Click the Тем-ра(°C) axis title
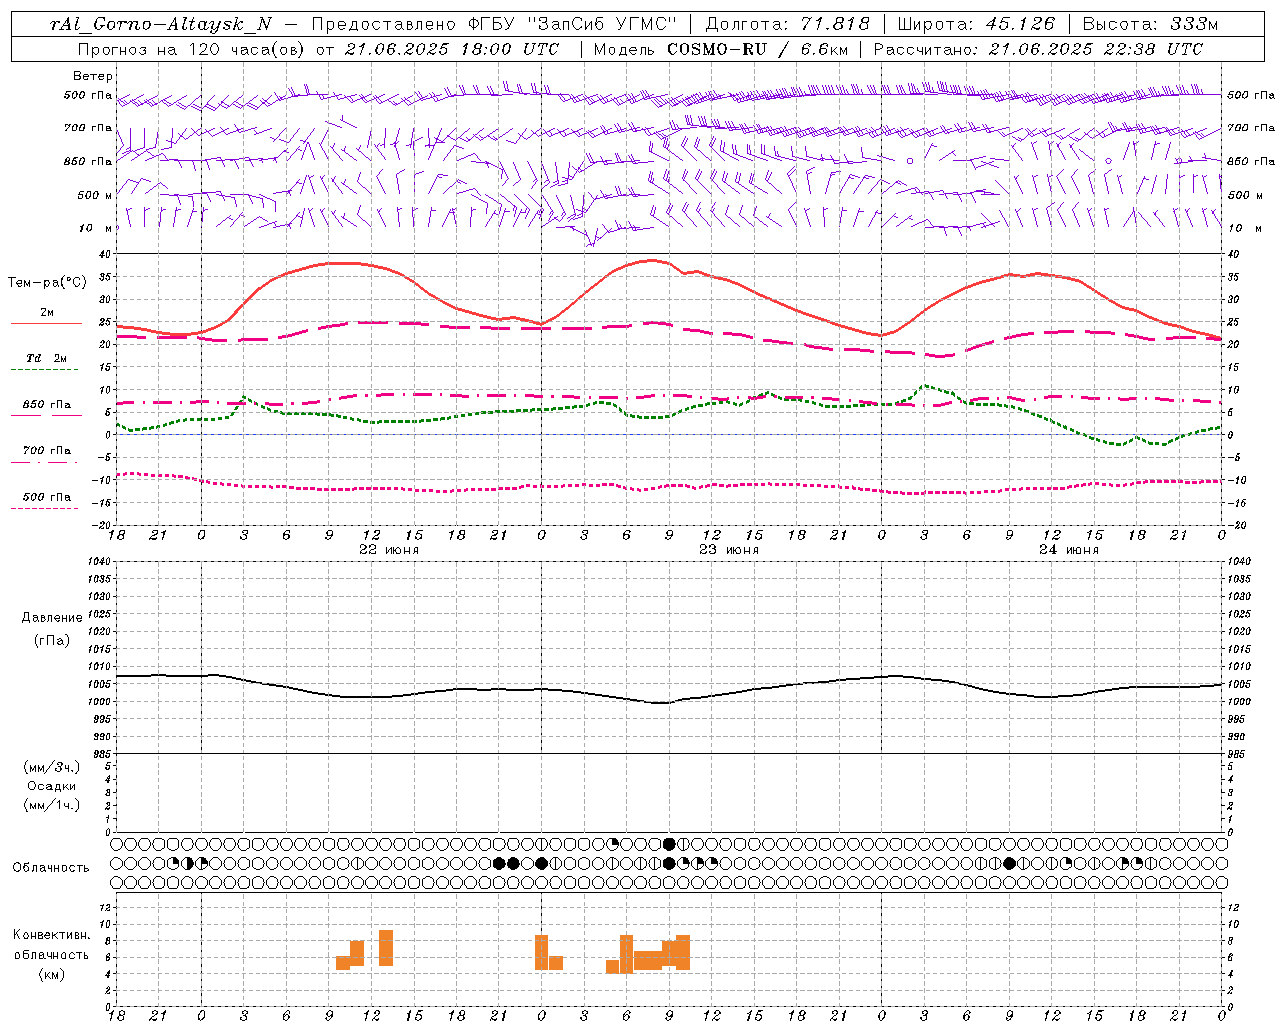The height and width of the screenshot is (1024, 1280). coord(47,282)
